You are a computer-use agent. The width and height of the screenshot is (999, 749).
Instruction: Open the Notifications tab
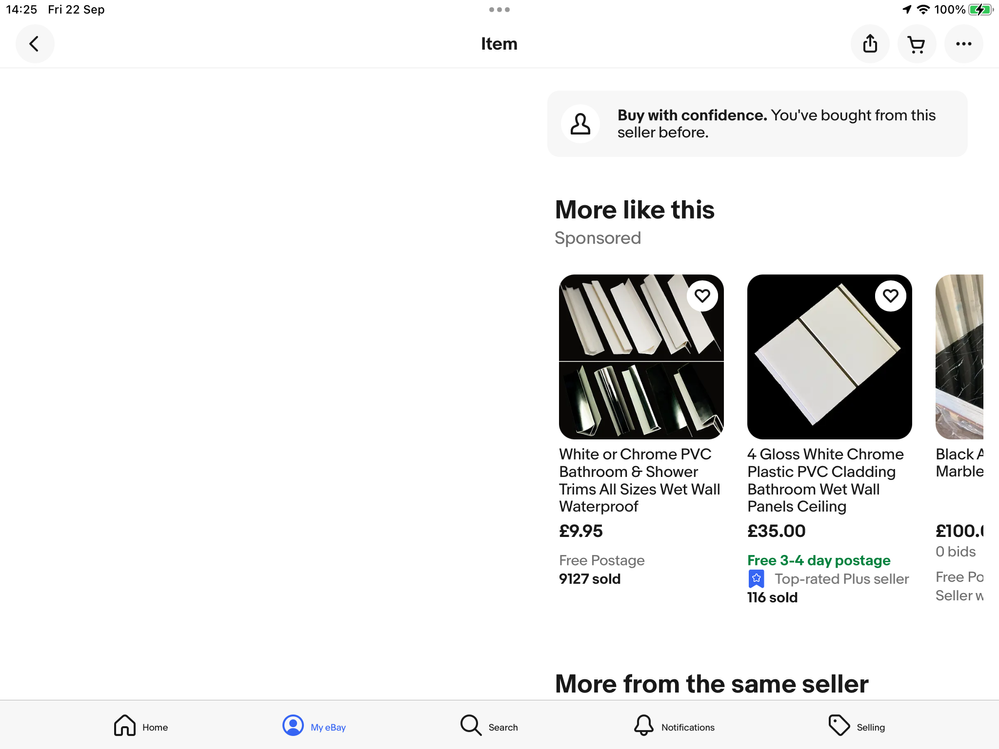point(674,726)
